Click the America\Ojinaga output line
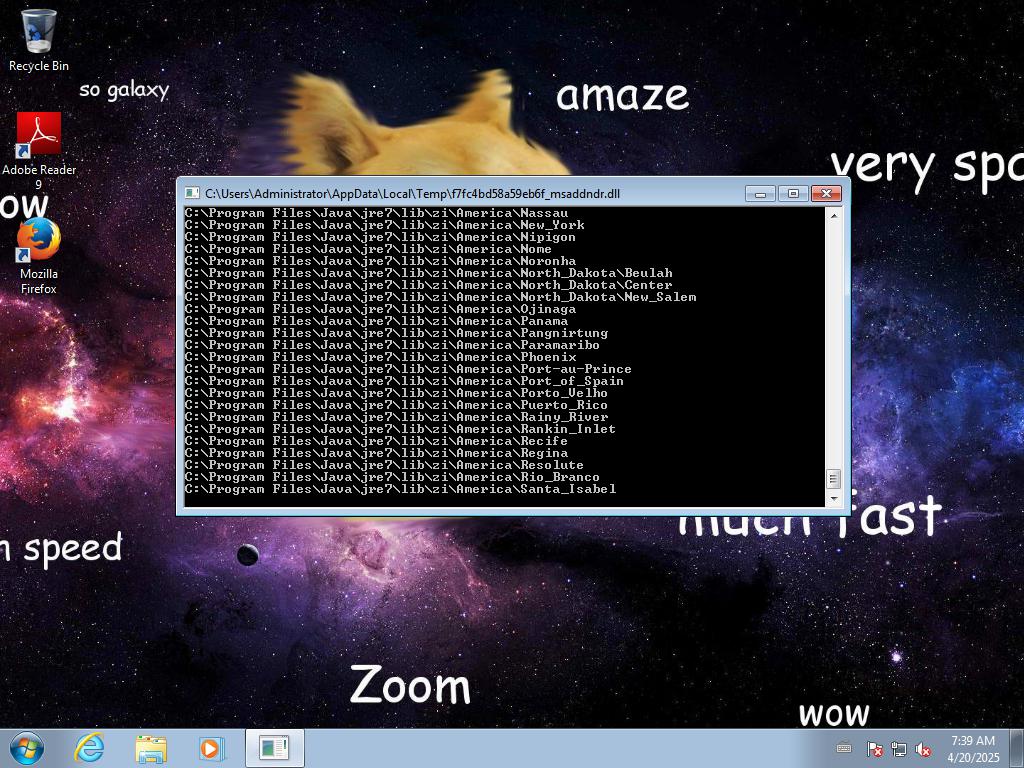The width and height of the screenshot is (1024, 768). [x=380, y=309]
